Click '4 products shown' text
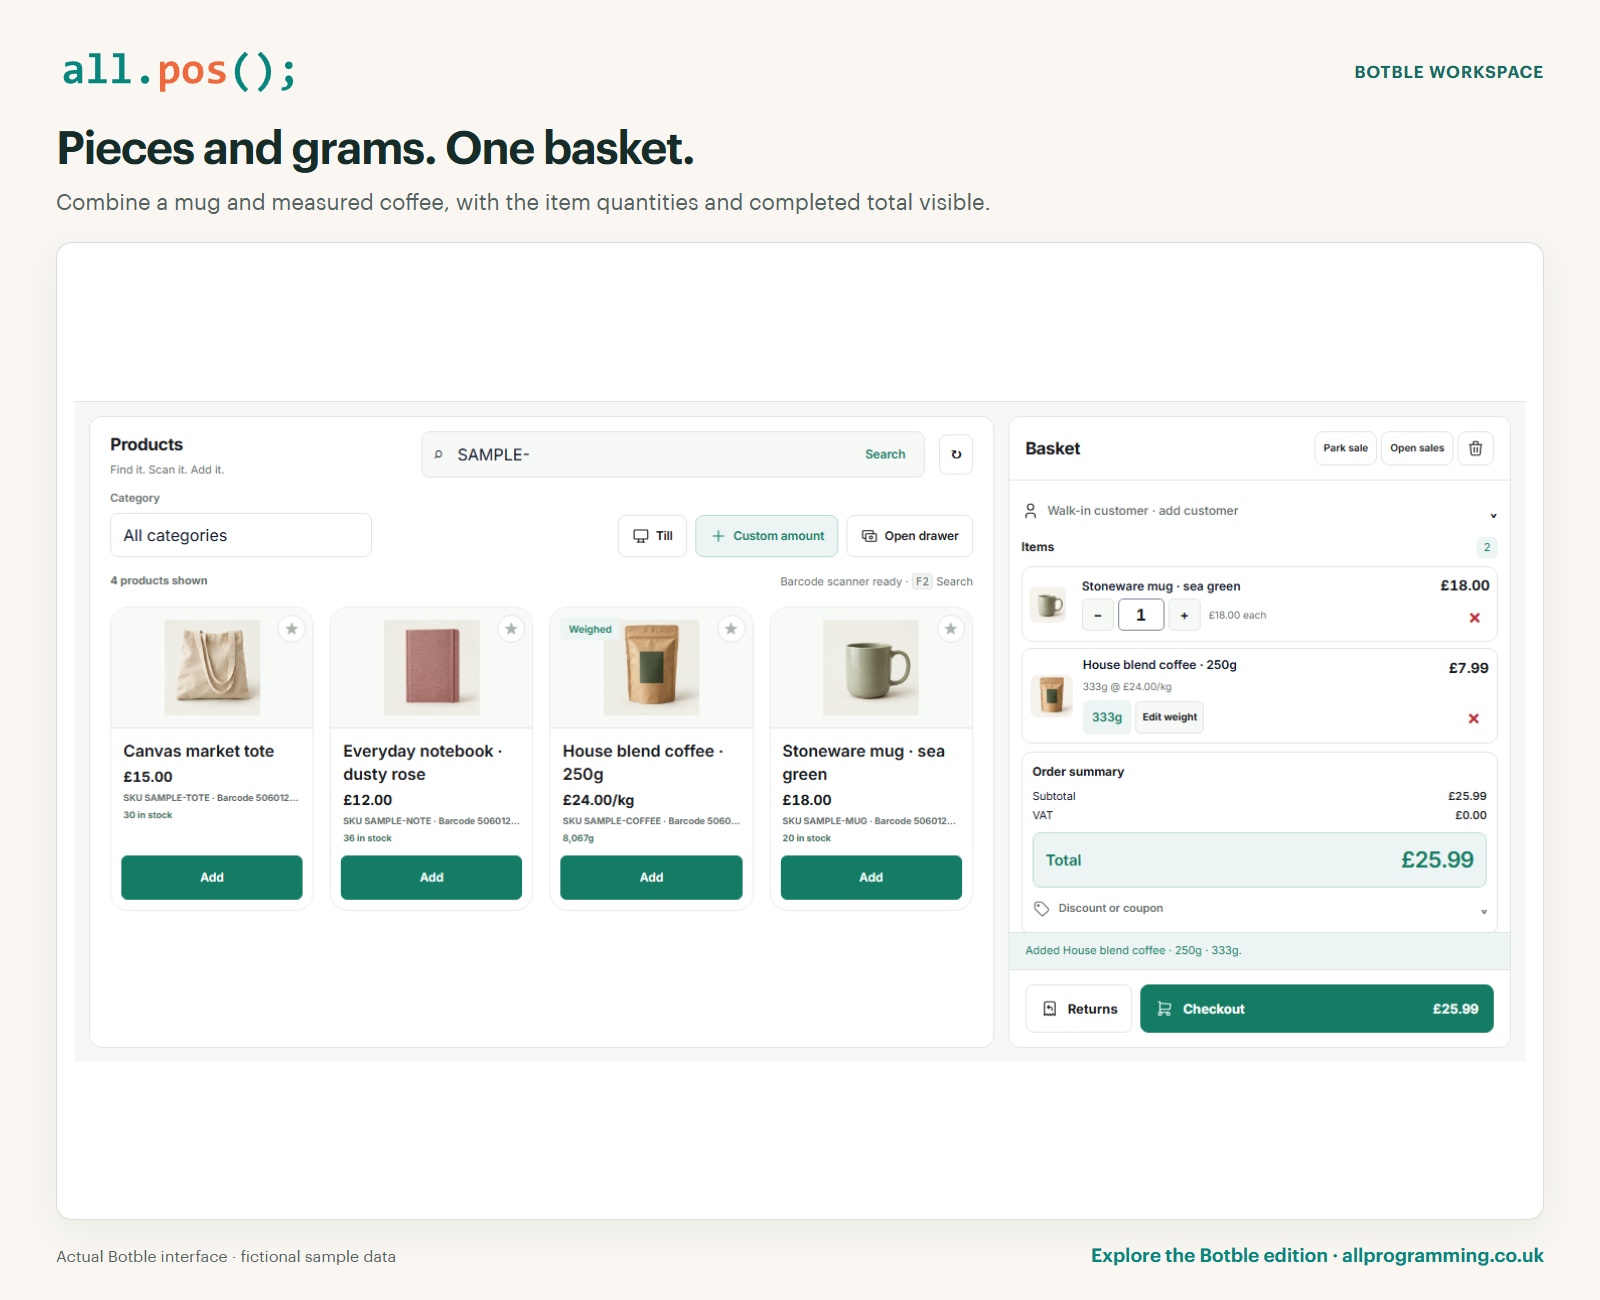The image size is (1600, 1300). point(159,580)
